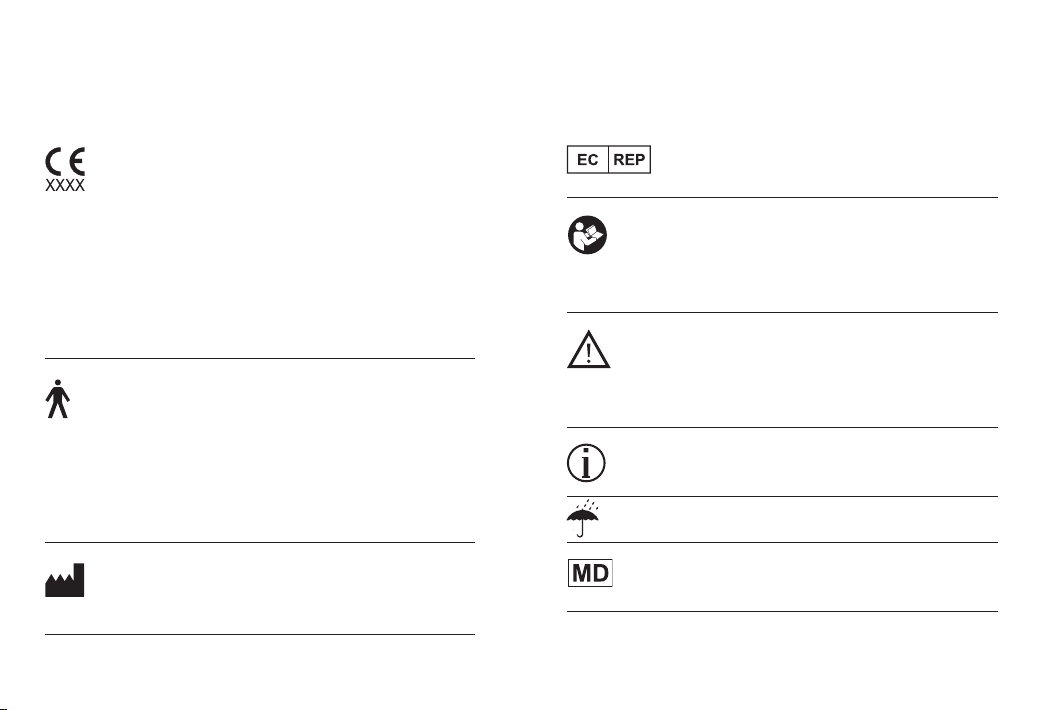The height and width of the screenshot is (710, 1044).
Task: Click the standing person applied-part symbol
Action: click(x=58, y=399)
